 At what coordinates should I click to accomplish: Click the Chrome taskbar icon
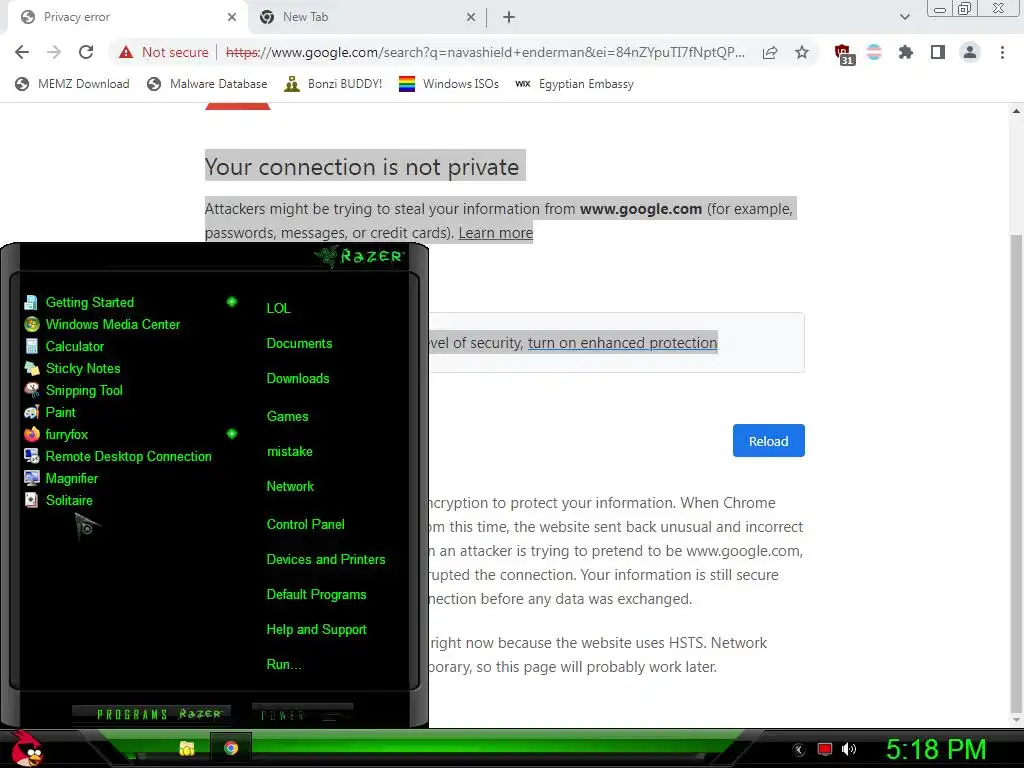tap(231, 748)
